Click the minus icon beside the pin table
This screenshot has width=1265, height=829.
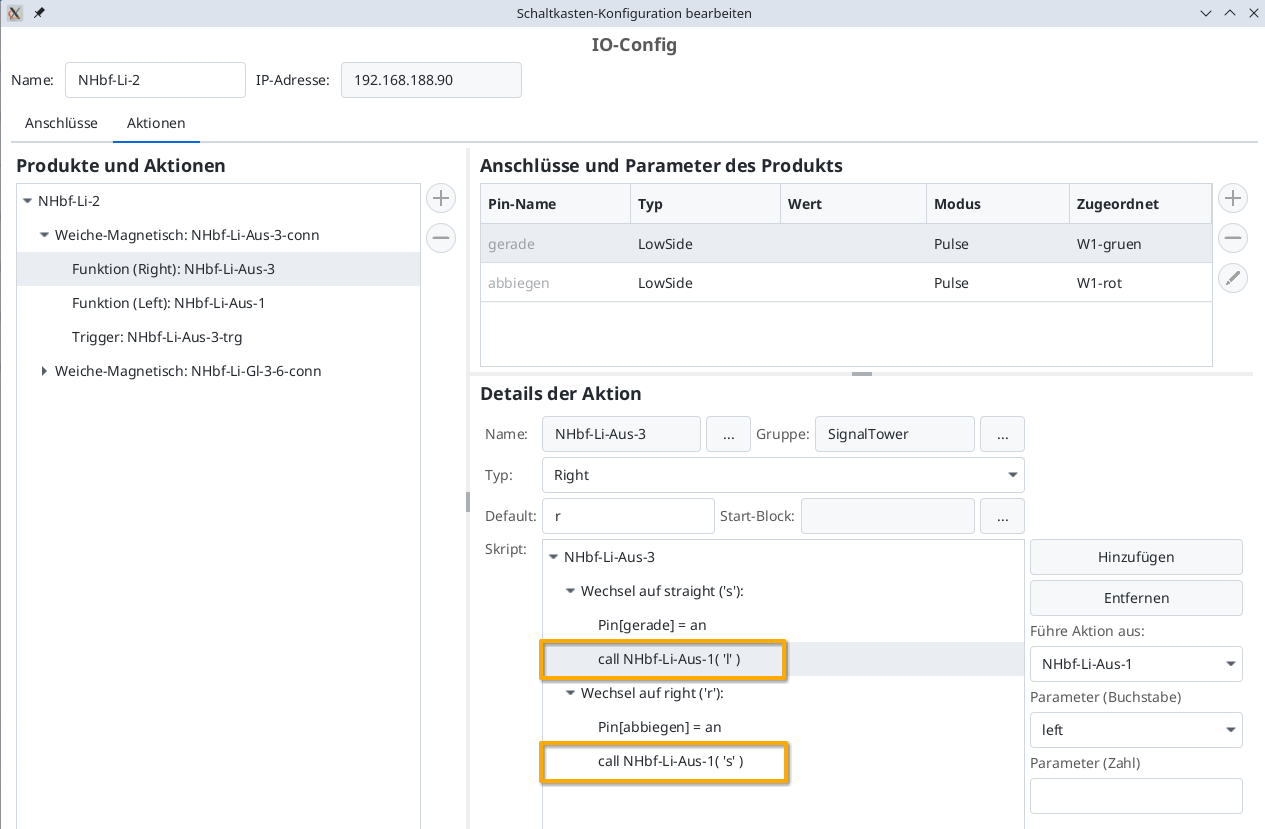1233,238
